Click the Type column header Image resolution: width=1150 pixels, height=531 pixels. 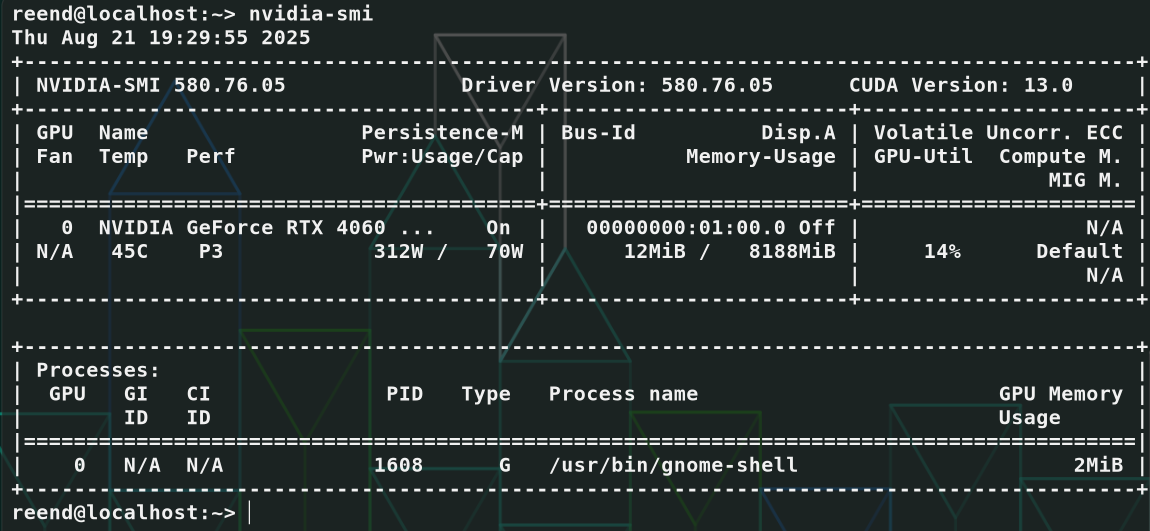tap(486, 394)
